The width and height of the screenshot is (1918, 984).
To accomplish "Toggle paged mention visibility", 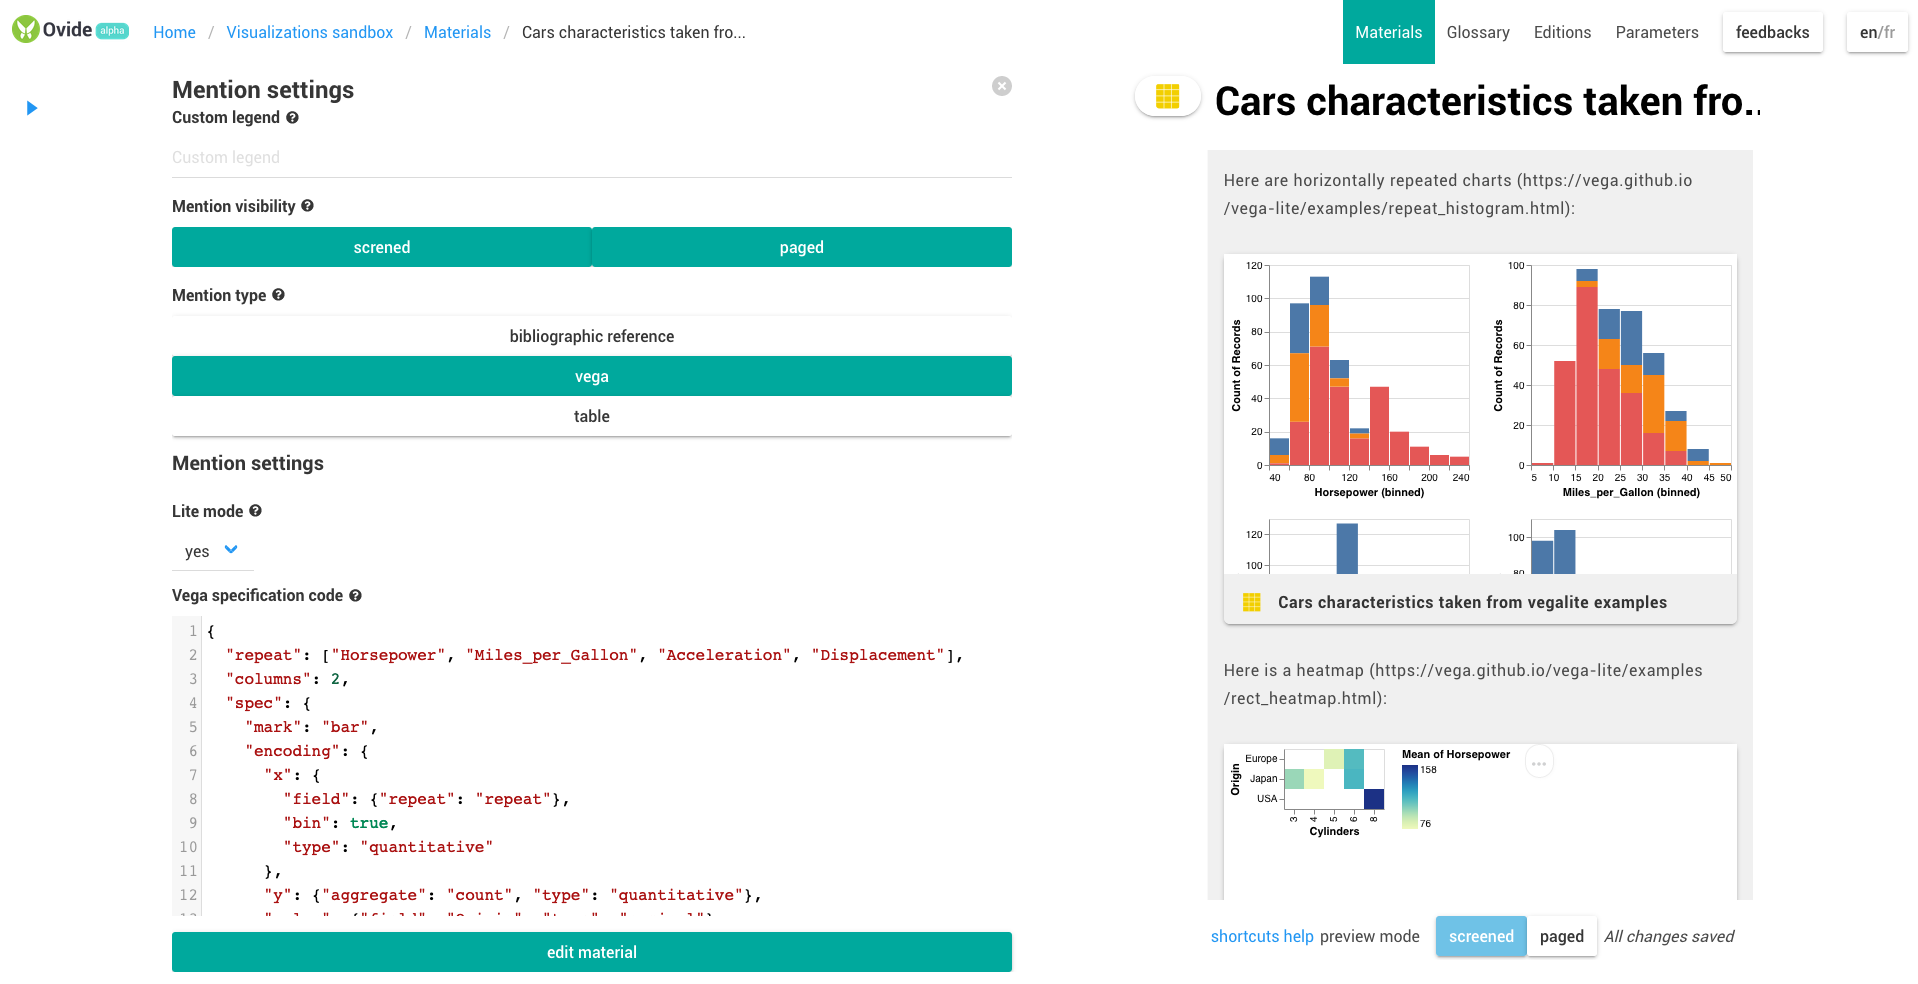I will coord(802,247).
